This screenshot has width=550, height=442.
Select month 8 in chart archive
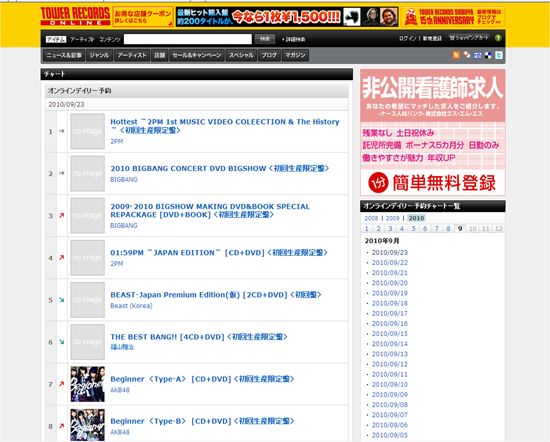coord(448,229)
